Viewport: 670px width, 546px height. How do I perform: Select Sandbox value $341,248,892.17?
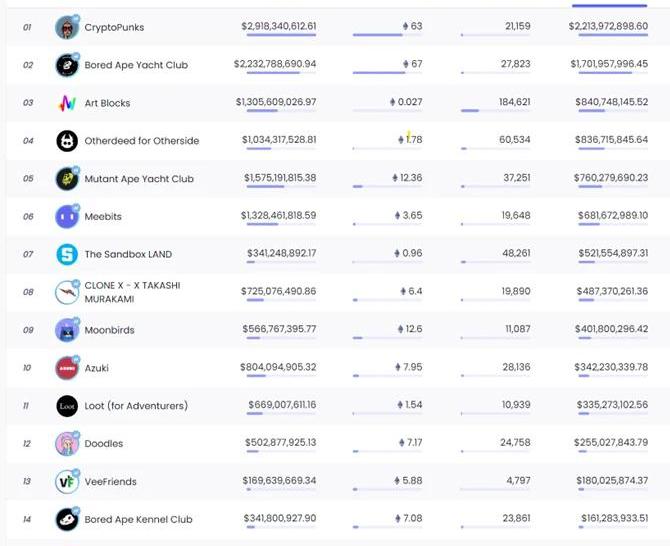point(282,253)
